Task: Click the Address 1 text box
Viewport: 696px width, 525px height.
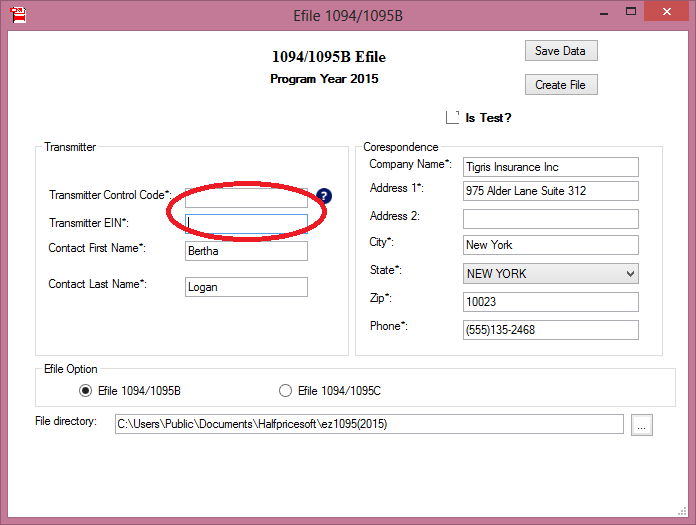Action: click(x=550, y=191)
